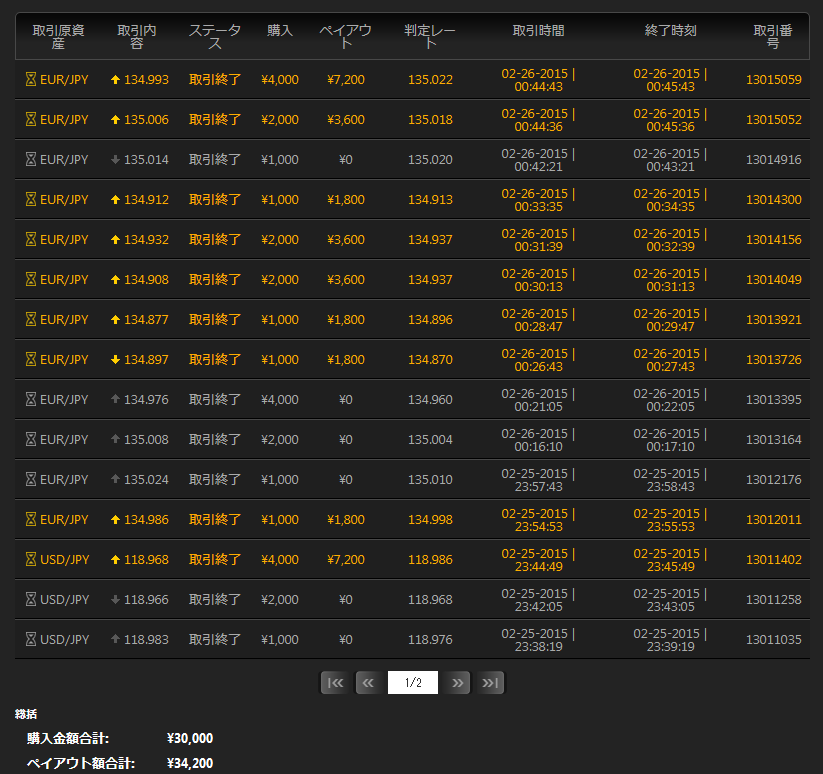This screenshot has width=823, height=774.
Task: Click EUR/JPY asset in trade 13014049 row
Action: click(x=64, y=279)
